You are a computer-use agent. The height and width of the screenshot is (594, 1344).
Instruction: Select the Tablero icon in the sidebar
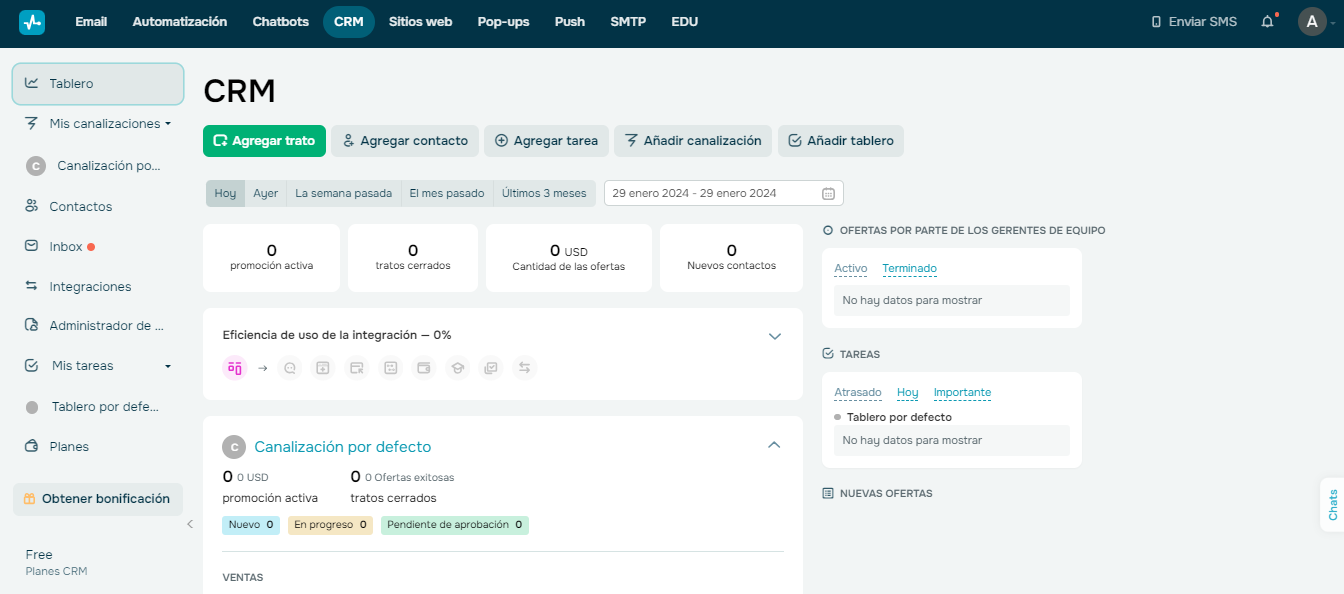tap(33, 83)
